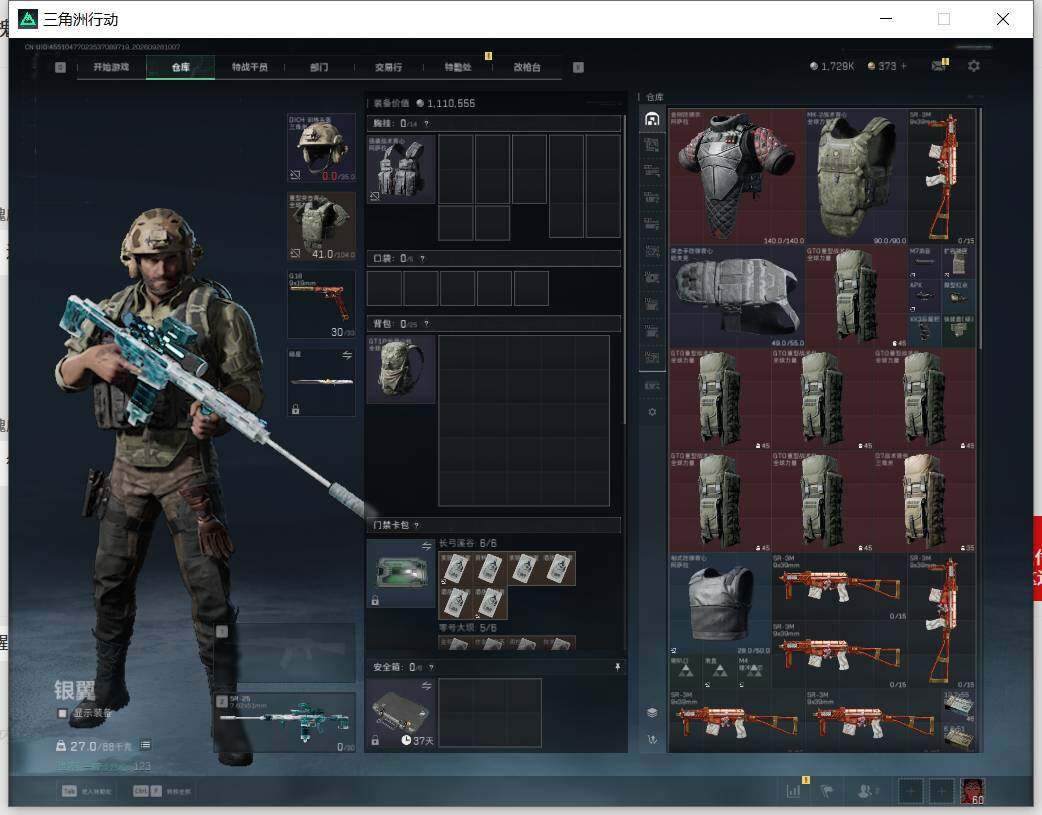The height and width of the screenshot is (815, 1042).
Task: Open the 改枪台 tab
Action: tap(527, 67)
